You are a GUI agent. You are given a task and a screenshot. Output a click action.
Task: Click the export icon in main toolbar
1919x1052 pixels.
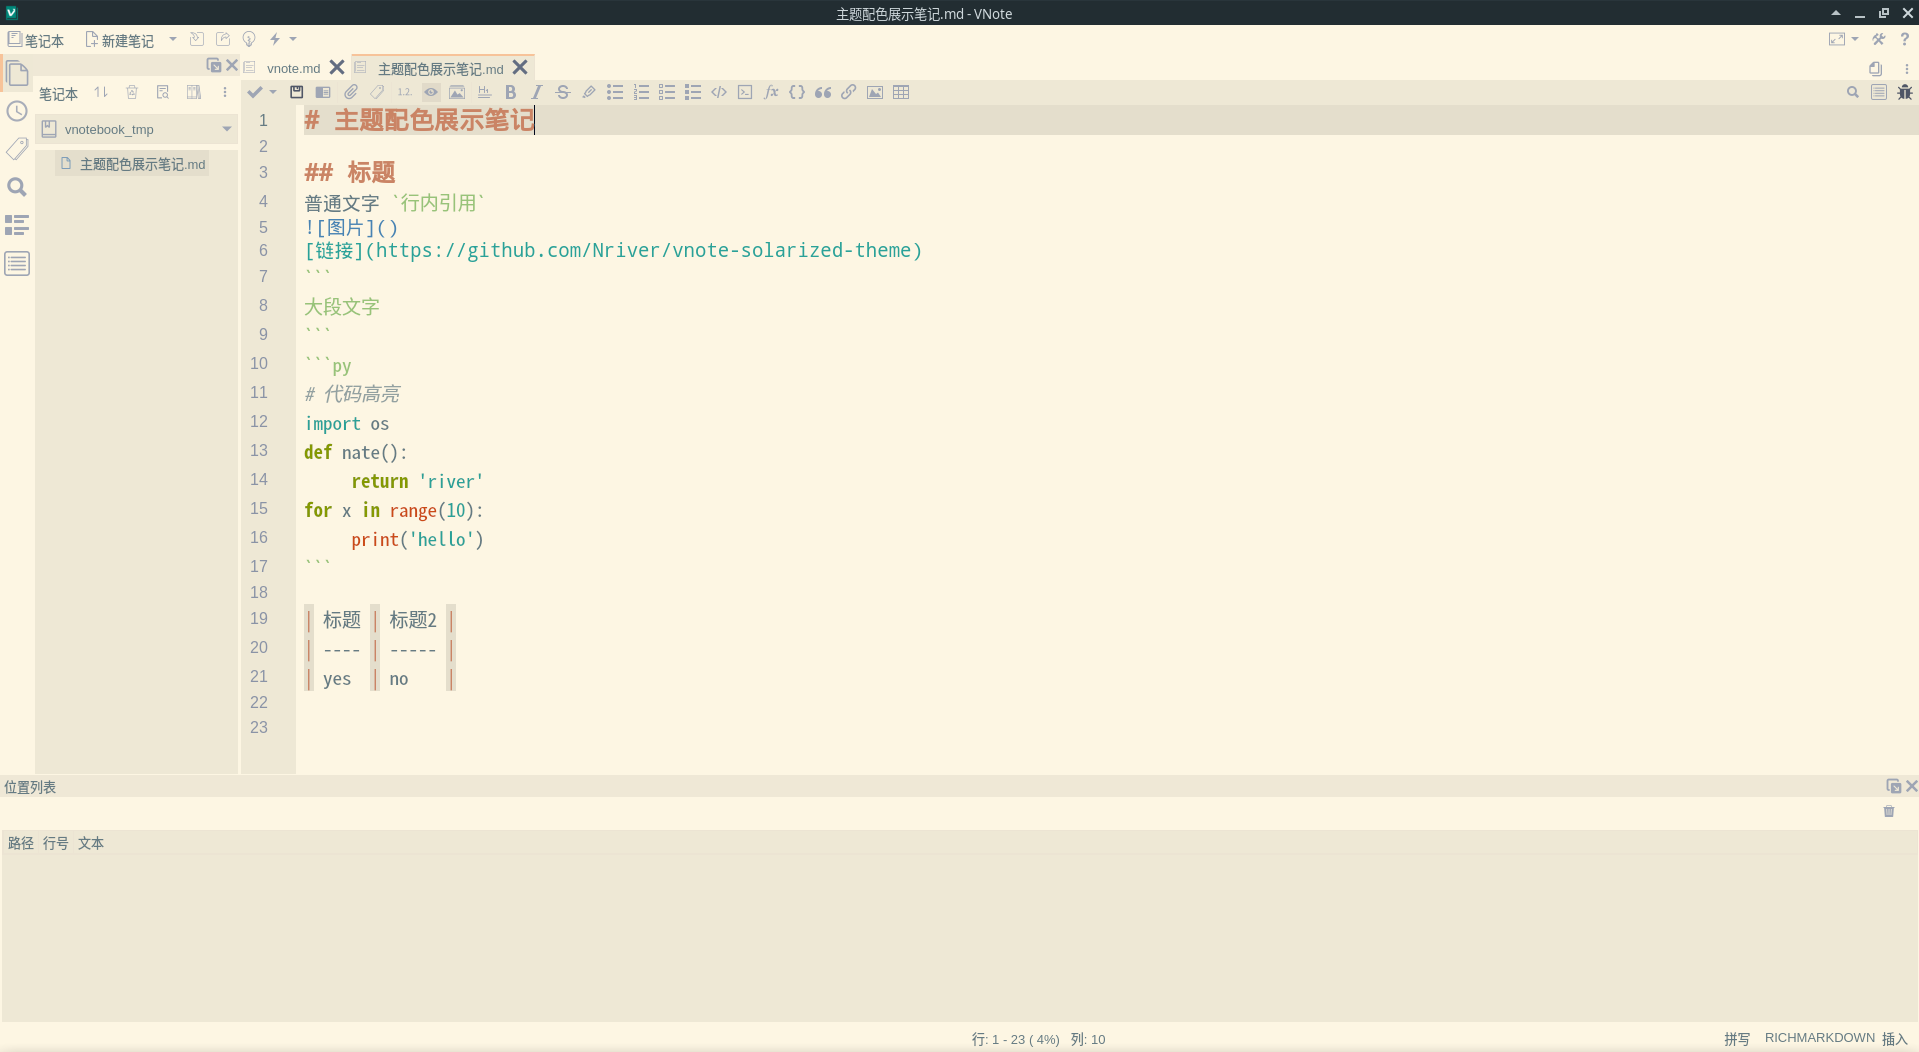[x=223, y=39]
